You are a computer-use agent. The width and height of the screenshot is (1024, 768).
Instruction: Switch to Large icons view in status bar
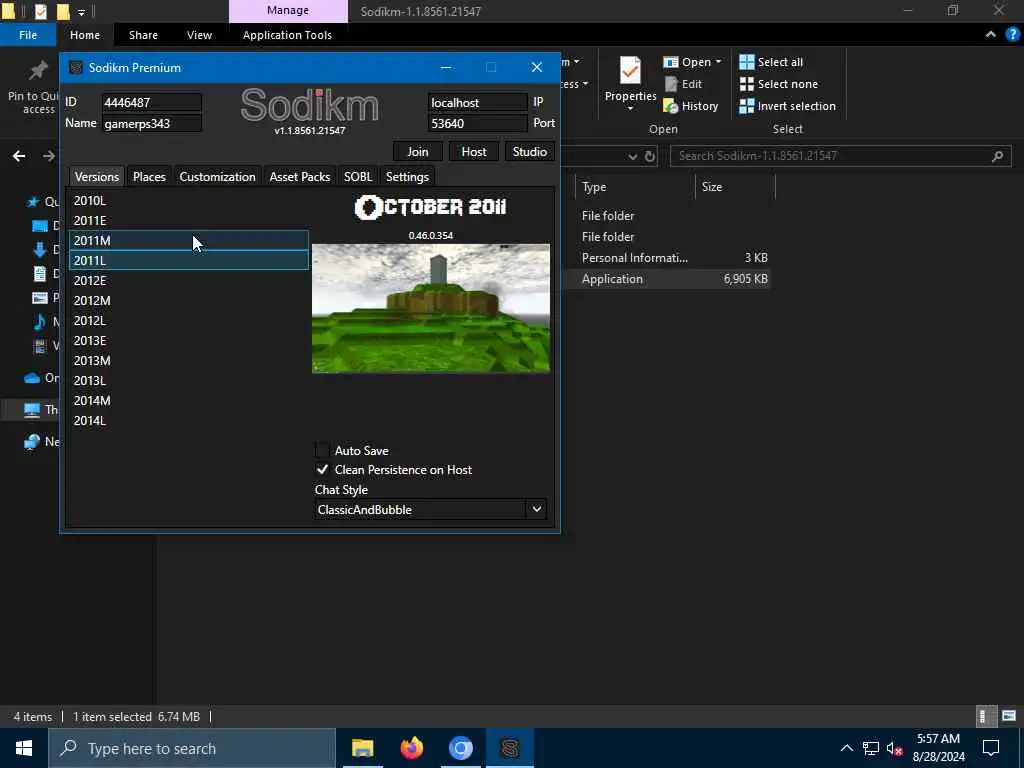[1009, 716]
